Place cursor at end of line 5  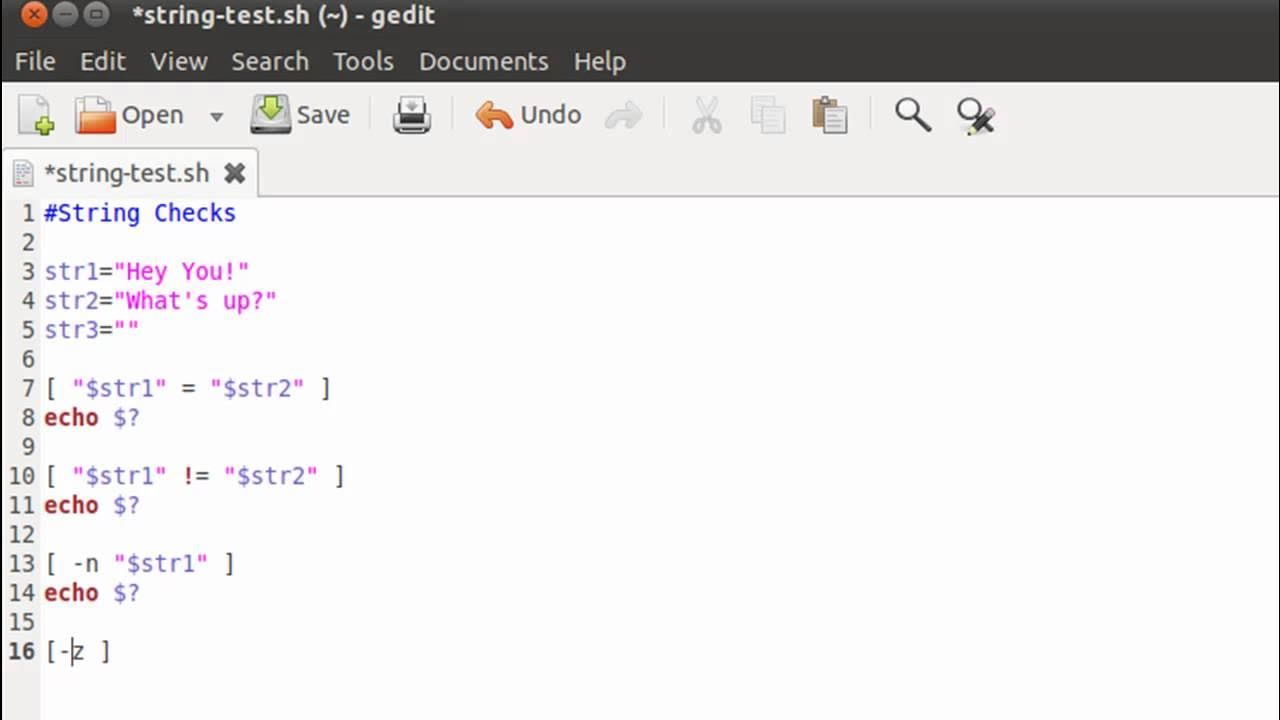[x=141, y=330]
